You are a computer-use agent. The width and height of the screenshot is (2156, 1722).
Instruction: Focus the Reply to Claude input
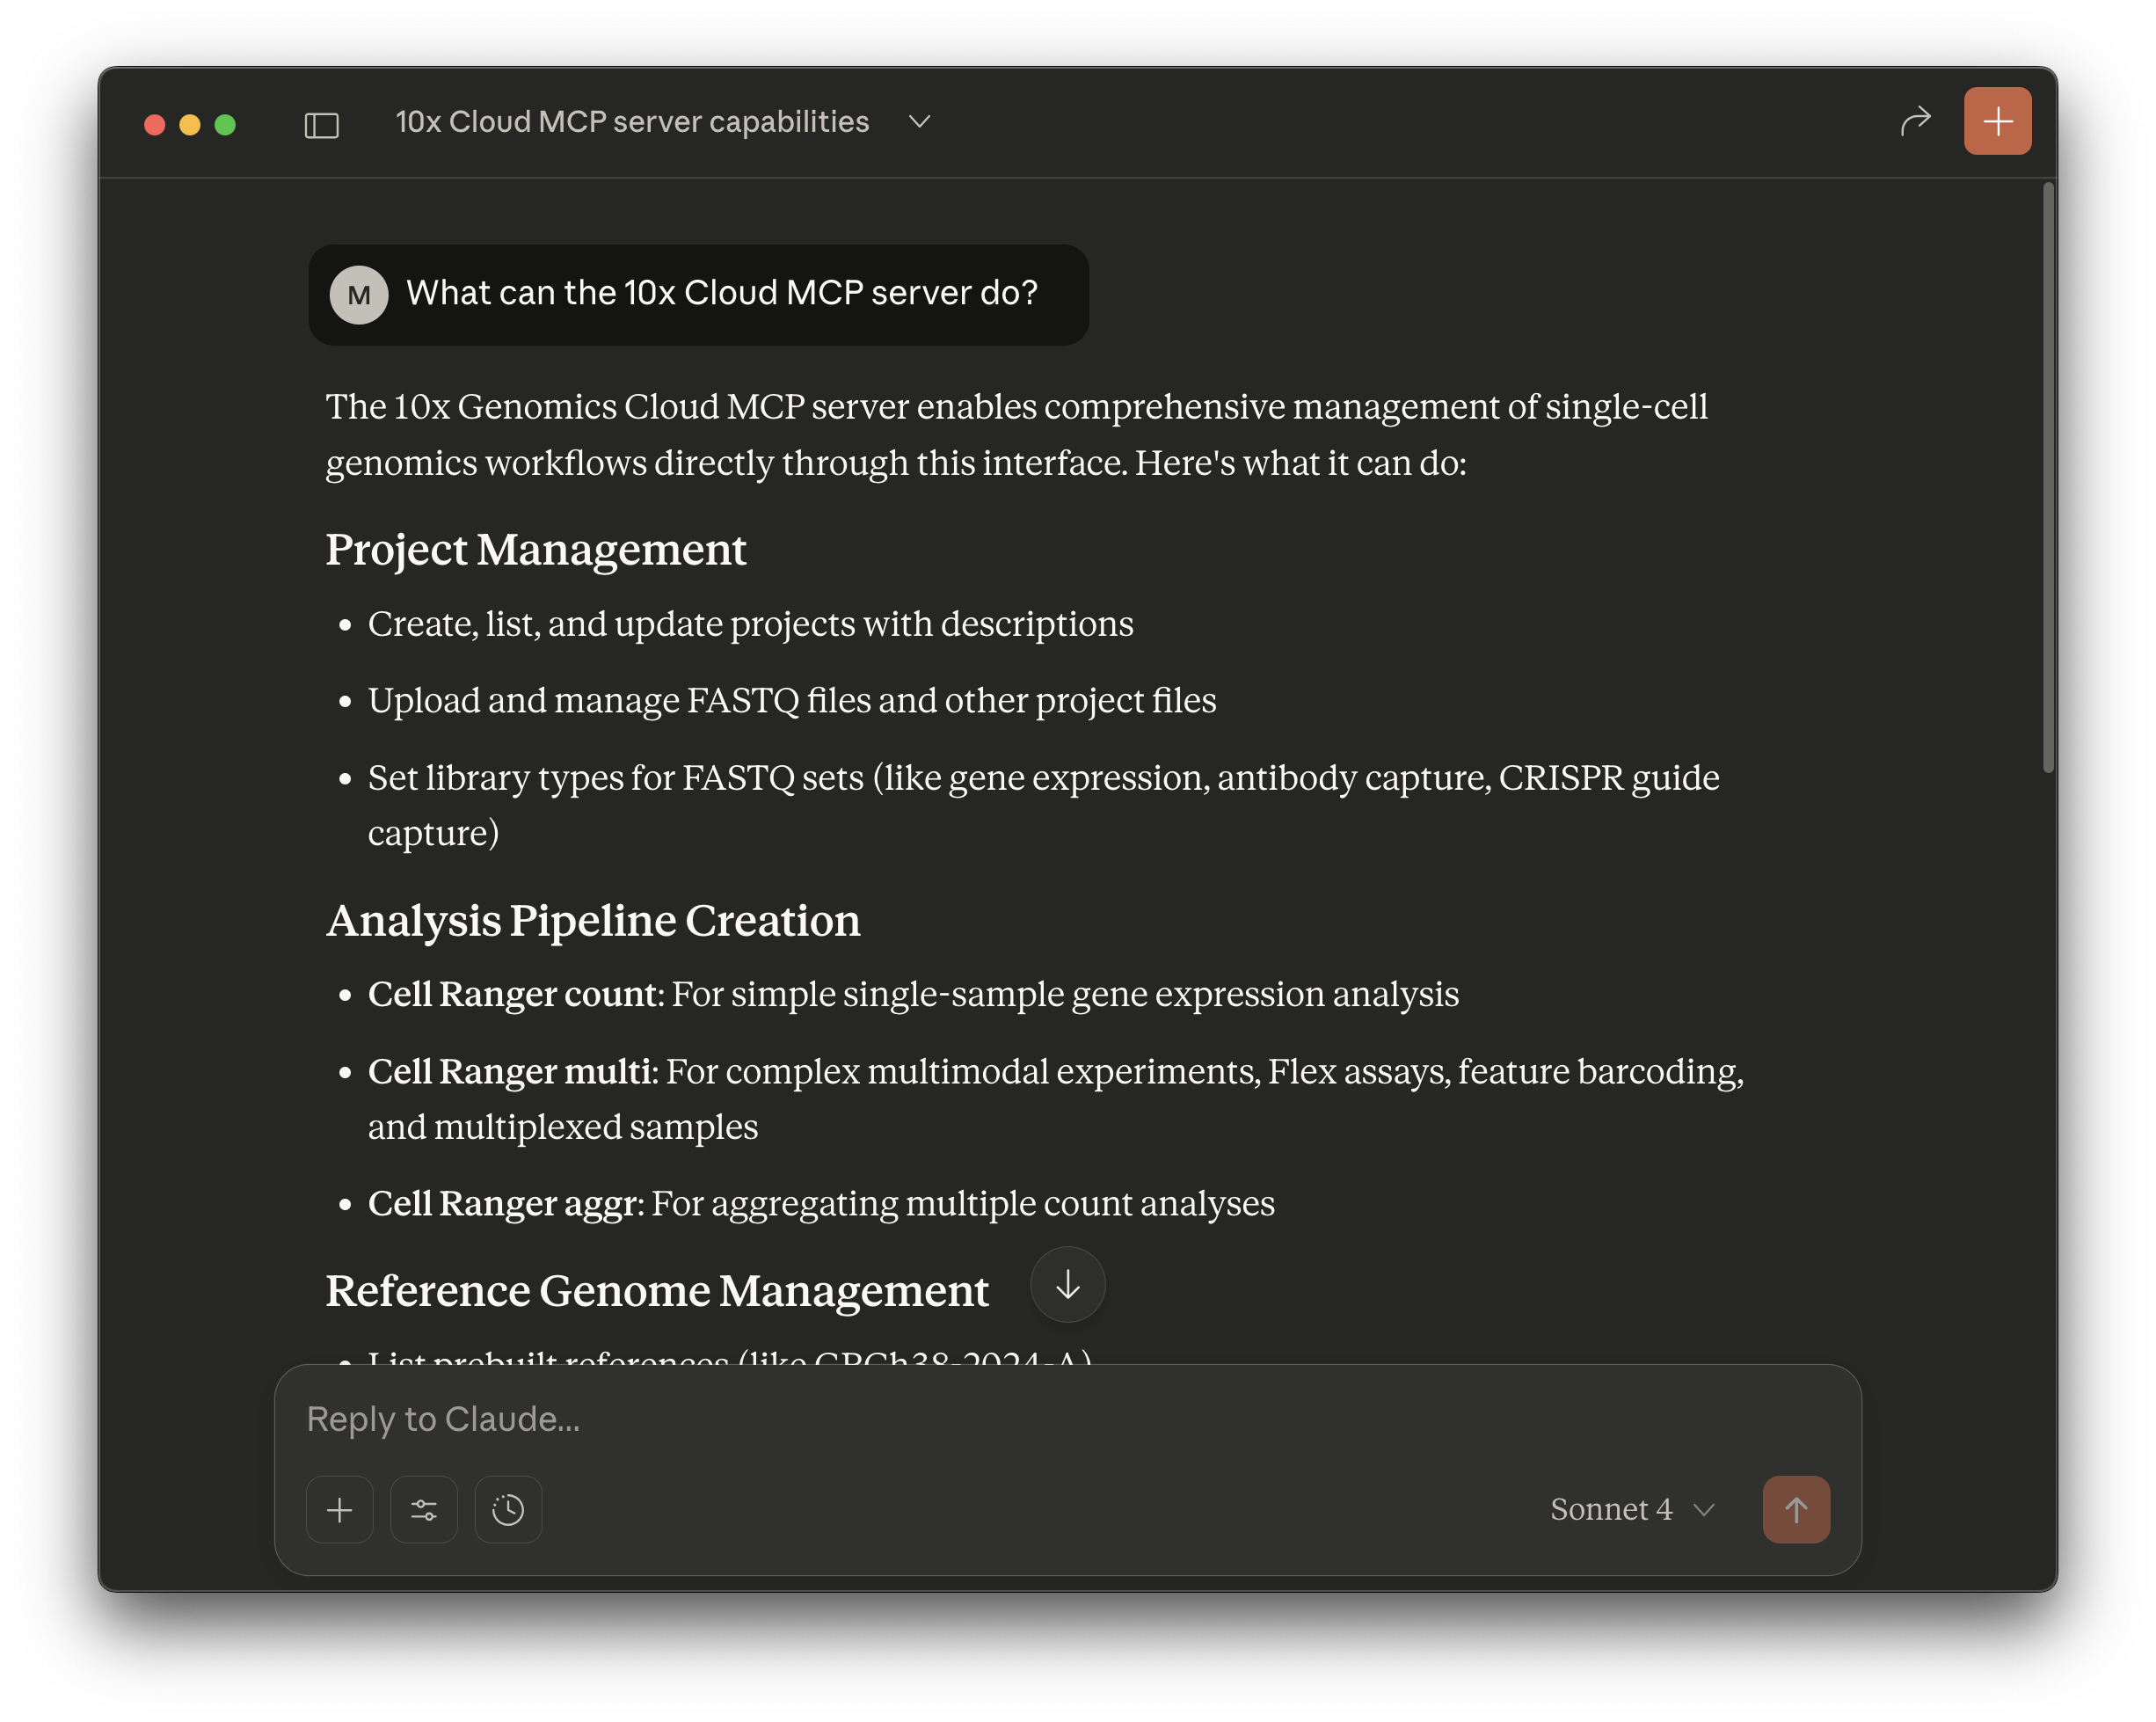[1000, 1419]
